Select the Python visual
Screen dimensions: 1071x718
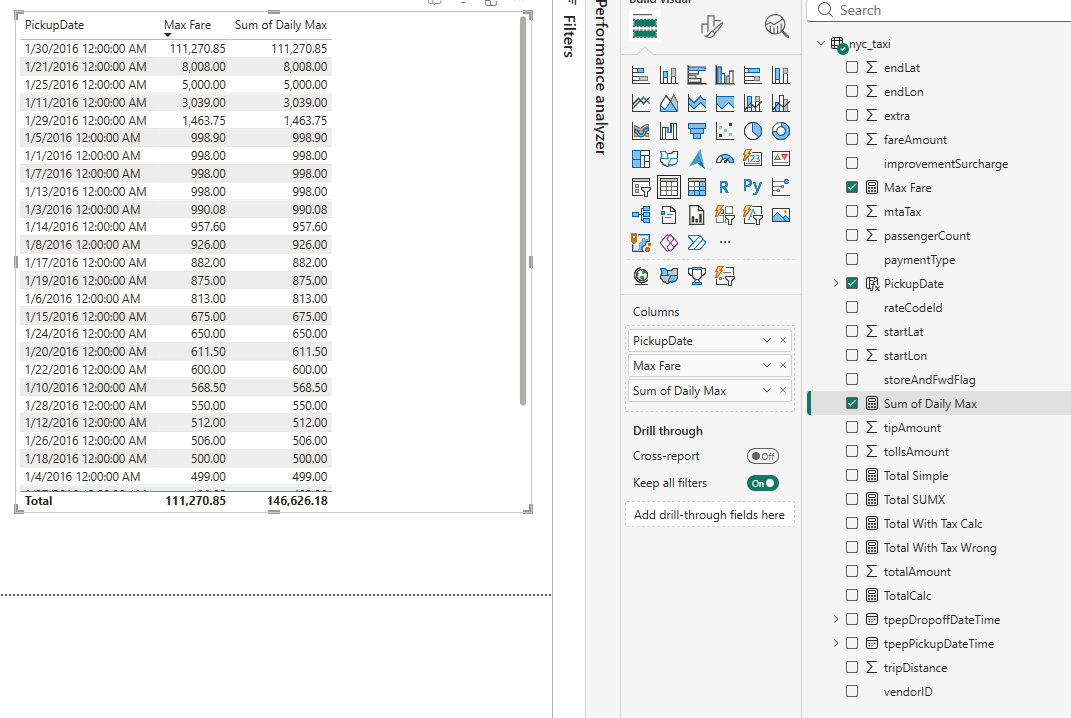(x=753, y=187)
